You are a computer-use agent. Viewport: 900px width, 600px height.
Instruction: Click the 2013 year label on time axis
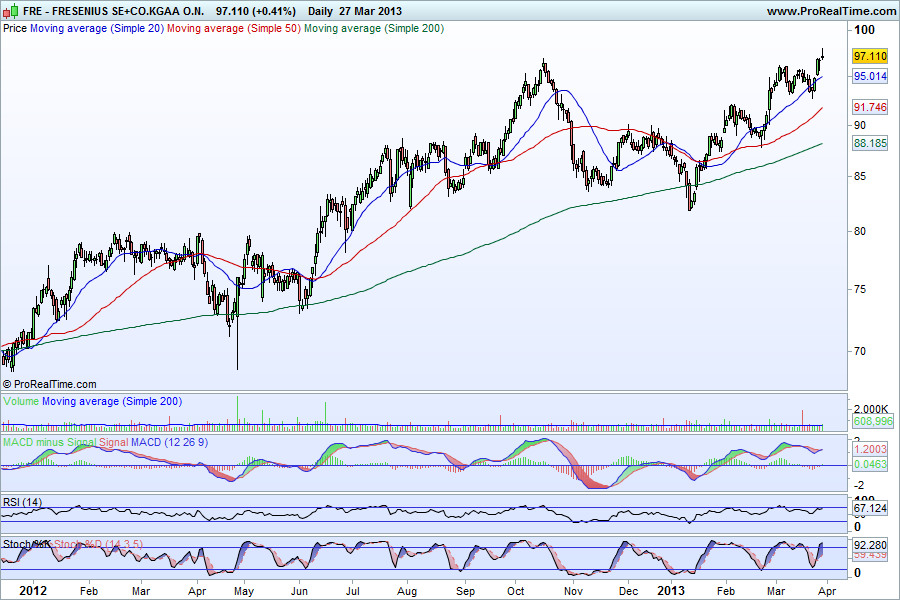(671, 591)
